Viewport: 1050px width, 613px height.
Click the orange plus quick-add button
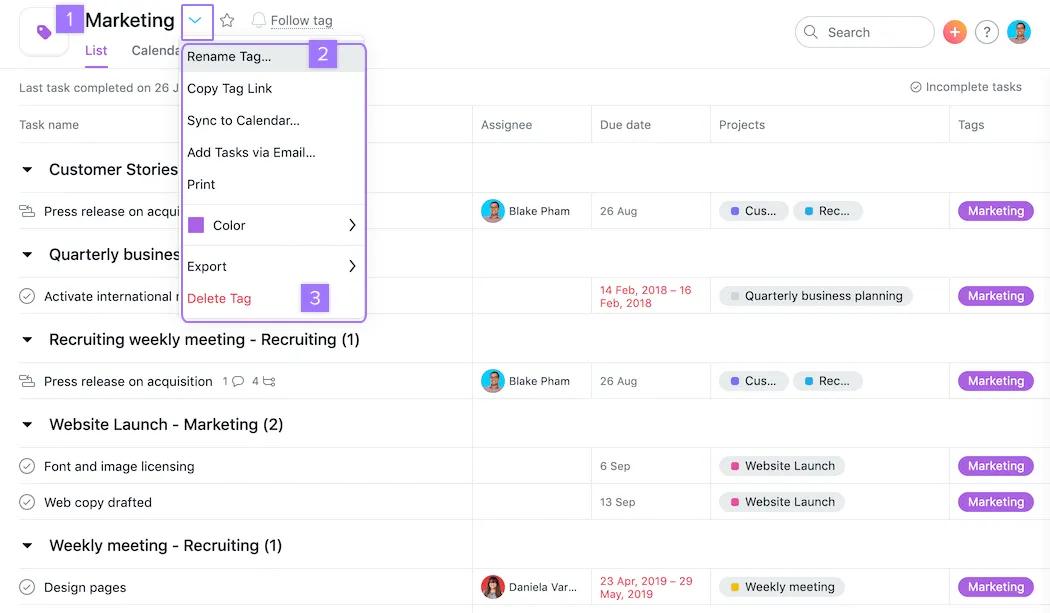pos(954,32)
